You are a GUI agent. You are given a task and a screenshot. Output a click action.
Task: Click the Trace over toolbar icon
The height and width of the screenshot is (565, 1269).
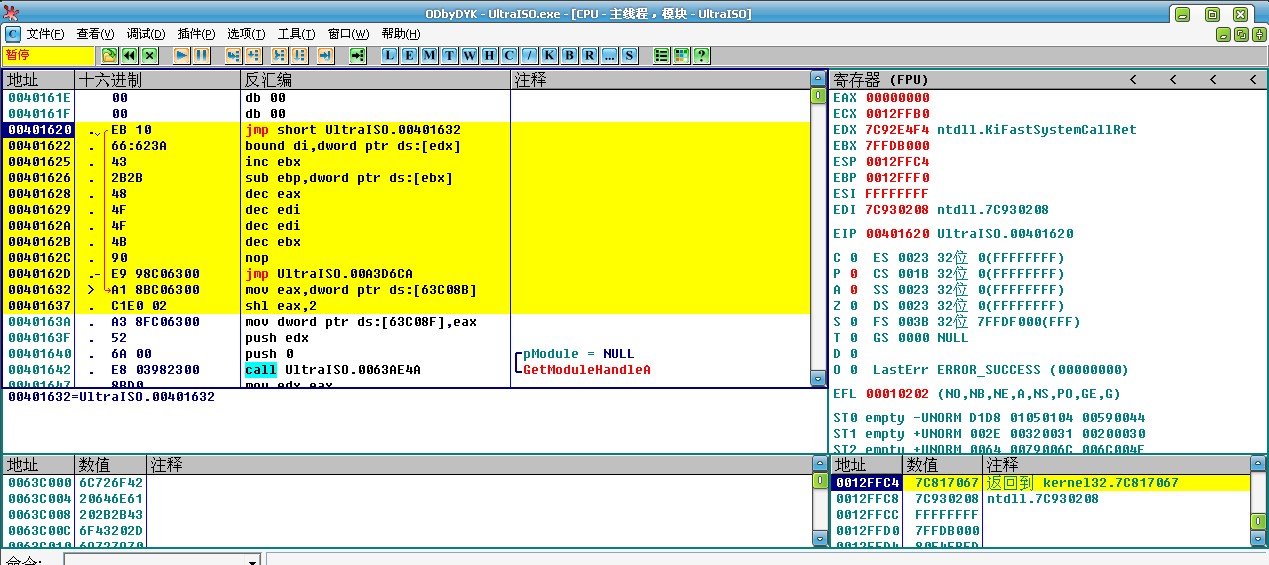coord(299,55)
